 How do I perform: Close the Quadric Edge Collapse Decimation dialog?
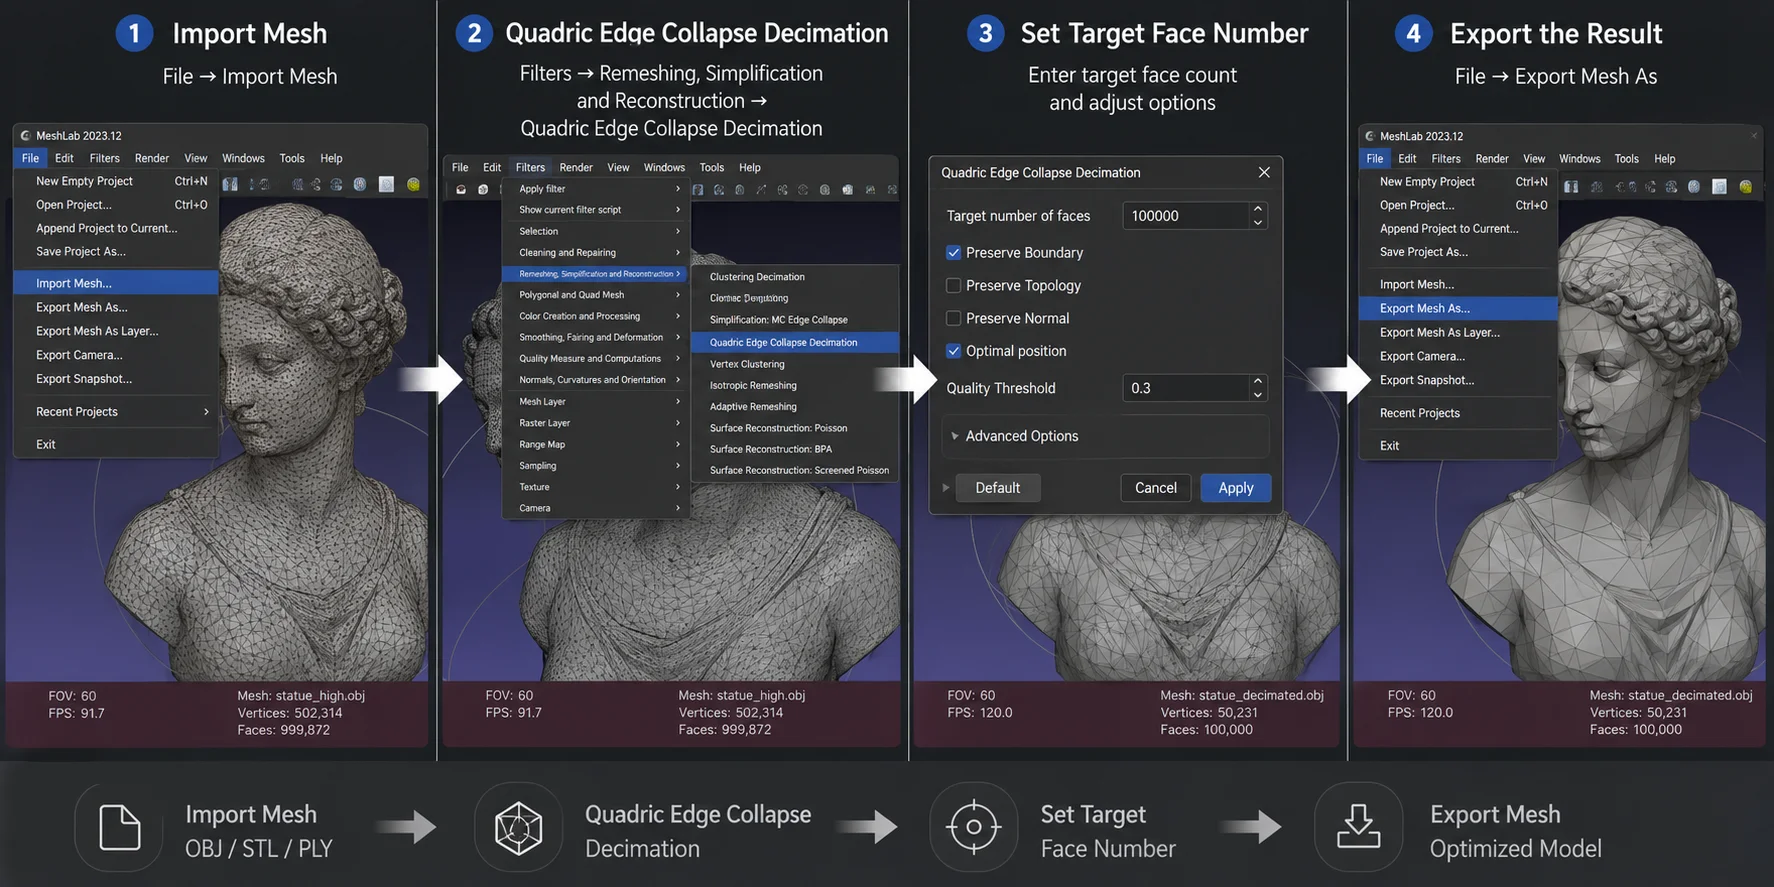click(x=1264, y=172)
